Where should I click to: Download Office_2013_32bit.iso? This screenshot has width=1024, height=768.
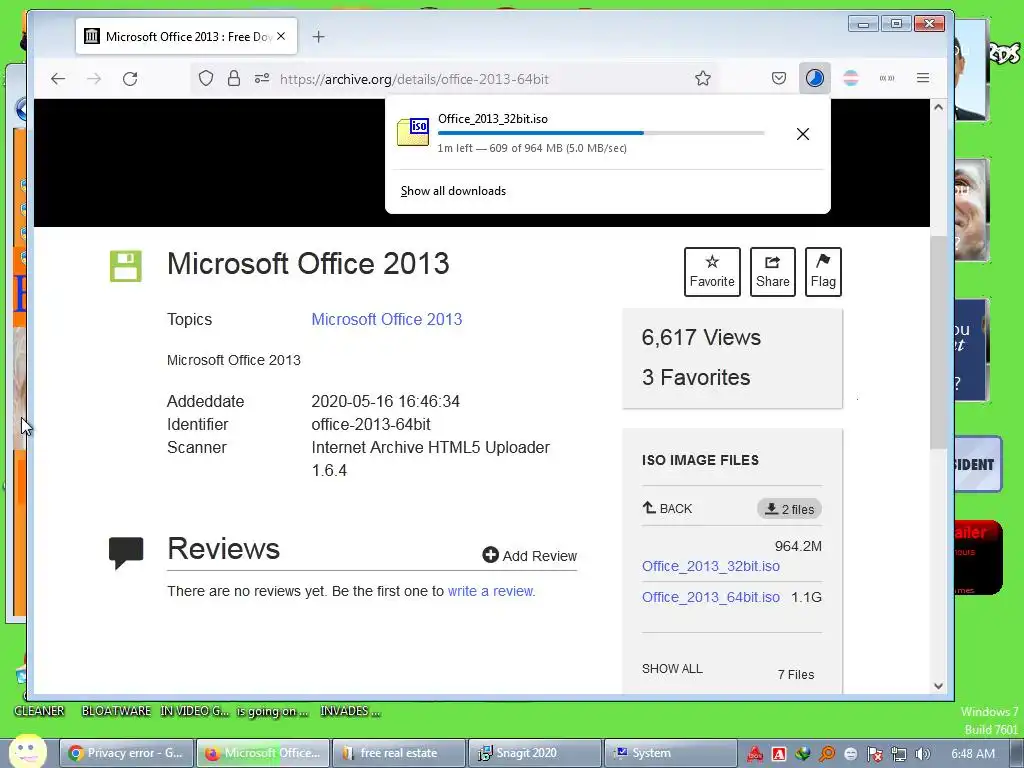click(x=711, y=566)
